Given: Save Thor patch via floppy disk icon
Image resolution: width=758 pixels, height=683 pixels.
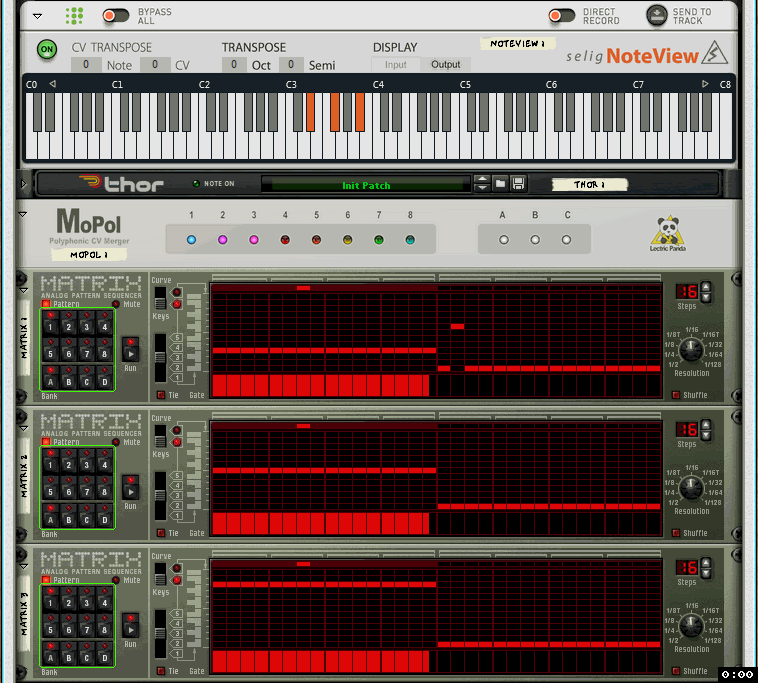Looking at the screenshot, I should click(x=518, y=184).
